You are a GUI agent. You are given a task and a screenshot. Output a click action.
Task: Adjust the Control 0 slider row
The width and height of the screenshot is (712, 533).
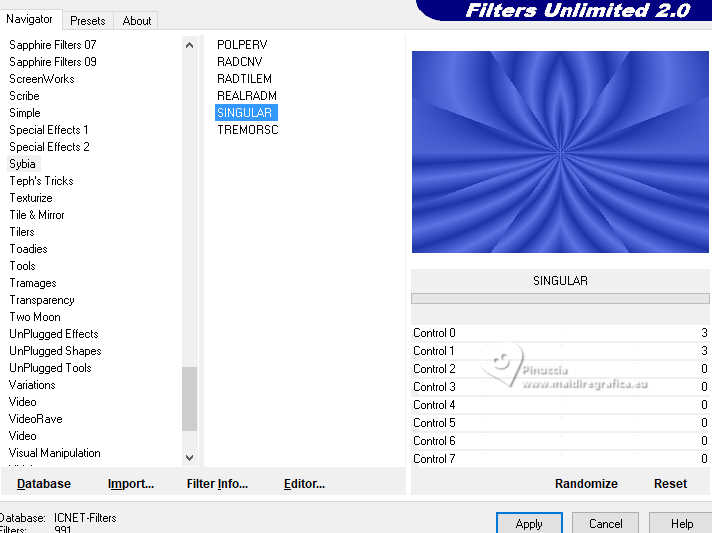(x=560, y=333)
